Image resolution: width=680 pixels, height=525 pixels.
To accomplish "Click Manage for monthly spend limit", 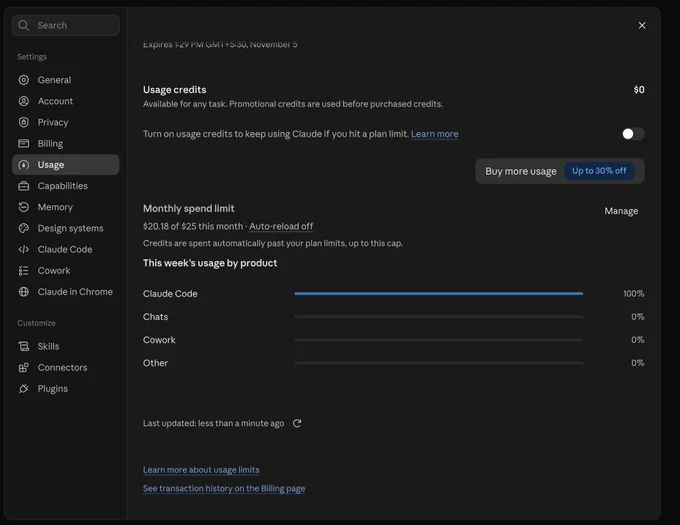I will tap(621, 211).
